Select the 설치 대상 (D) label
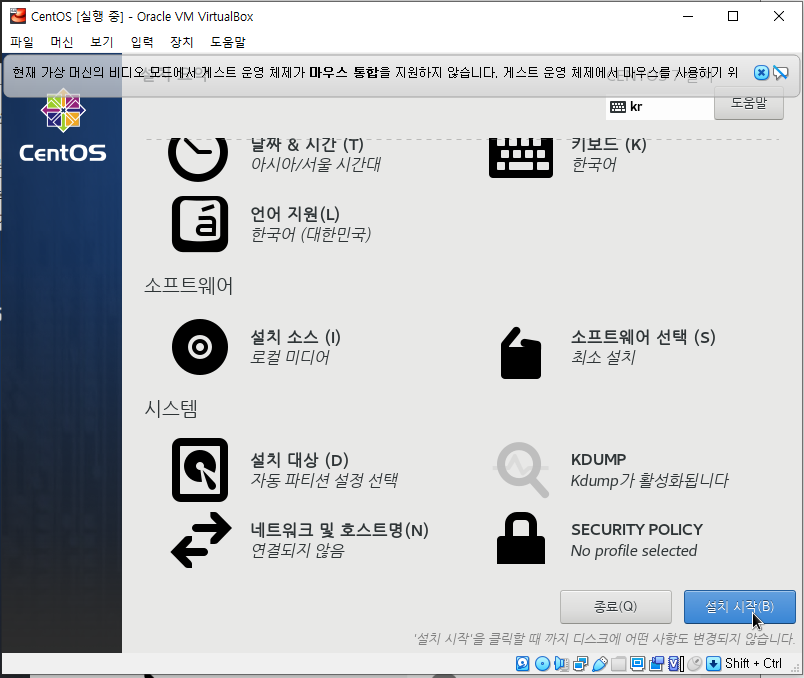804x678 pixels. (299, 460)
